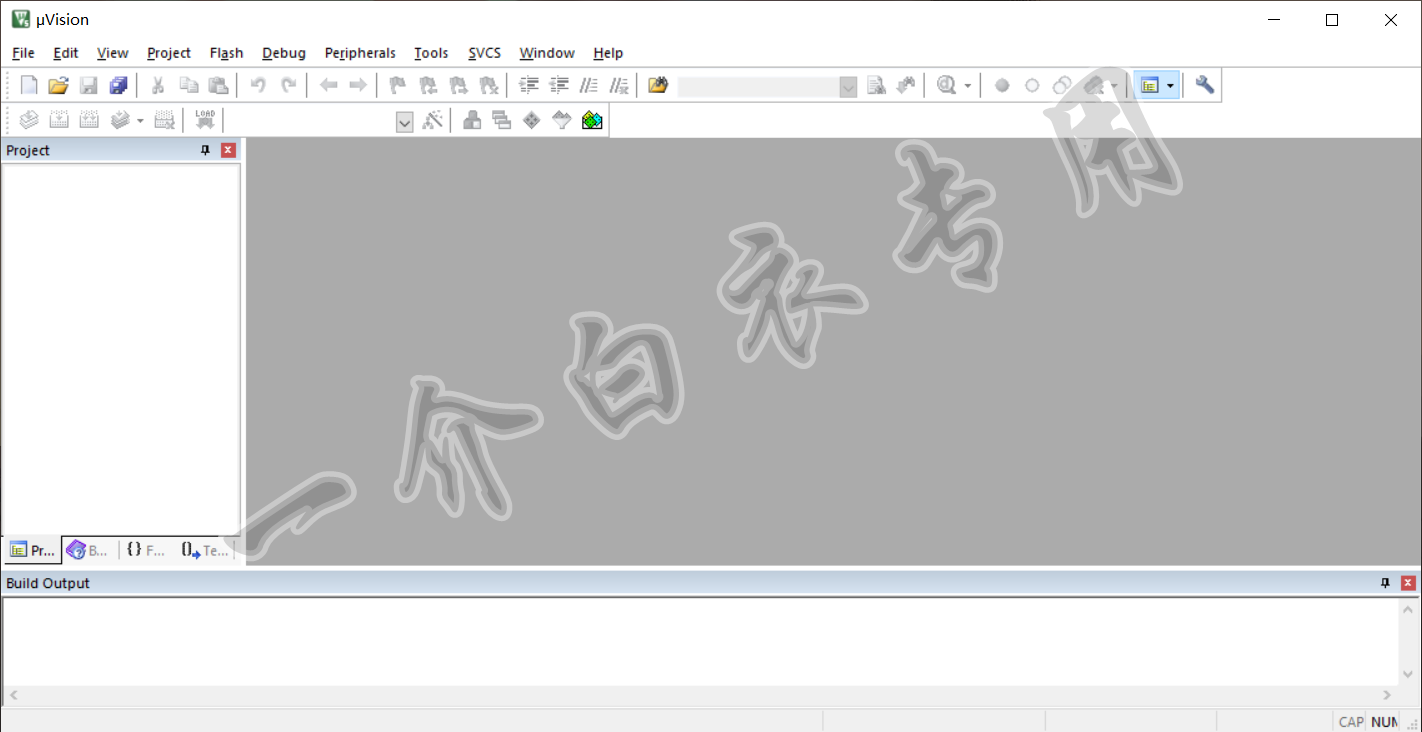Expand the find text combo box
Image resolution: width=1422 pixels, height=732 pixels.
[848, 87]
